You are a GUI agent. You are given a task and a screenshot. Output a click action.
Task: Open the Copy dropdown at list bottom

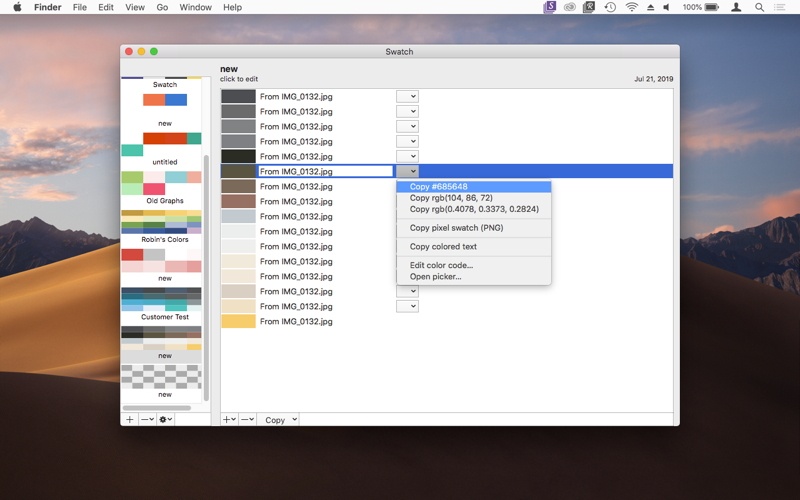pyautogui.click(x=281, y=419)
